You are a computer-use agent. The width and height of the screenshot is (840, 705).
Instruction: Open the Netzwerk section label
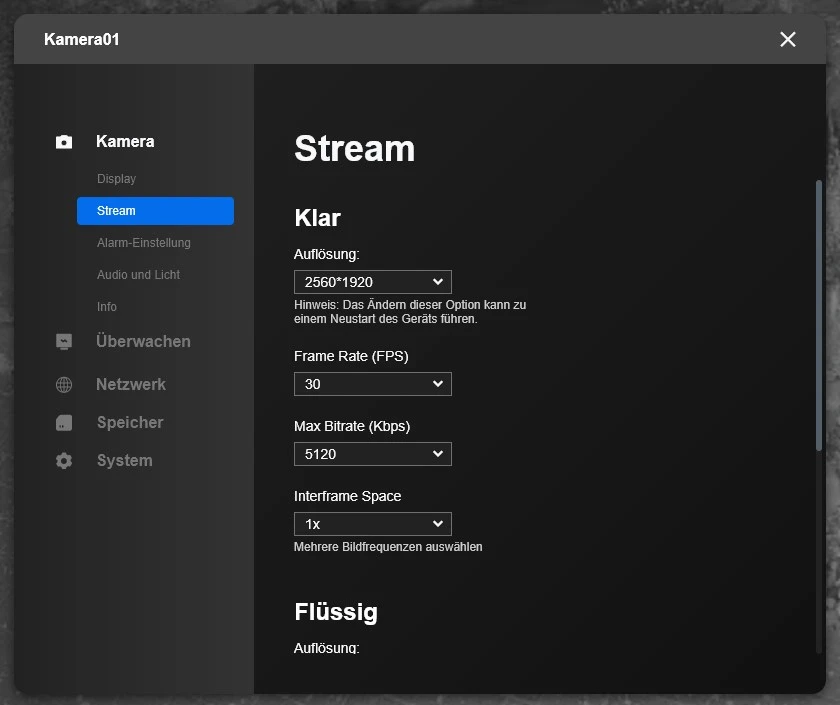click(x=131, y=385)
